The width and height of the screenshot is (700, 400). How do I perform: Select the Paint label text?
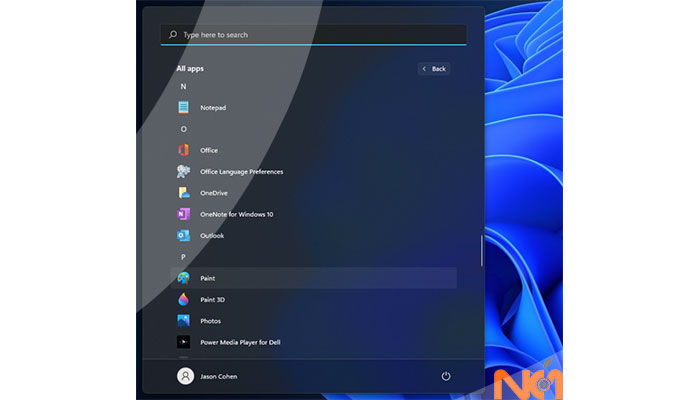[x=208, y=278]
